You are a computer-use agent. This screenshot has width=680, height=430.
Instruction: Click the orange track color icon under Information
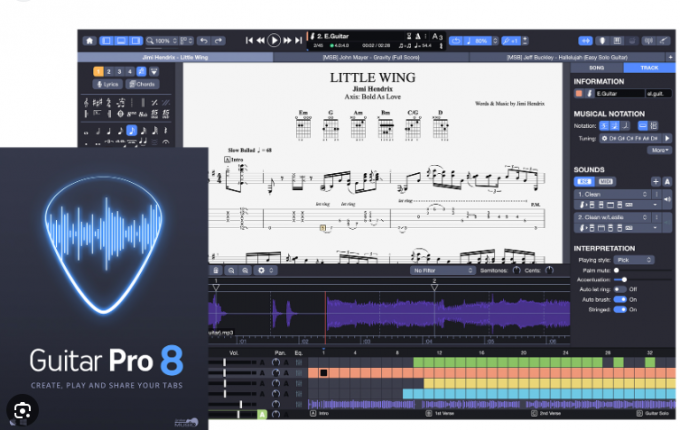point(579,93)
